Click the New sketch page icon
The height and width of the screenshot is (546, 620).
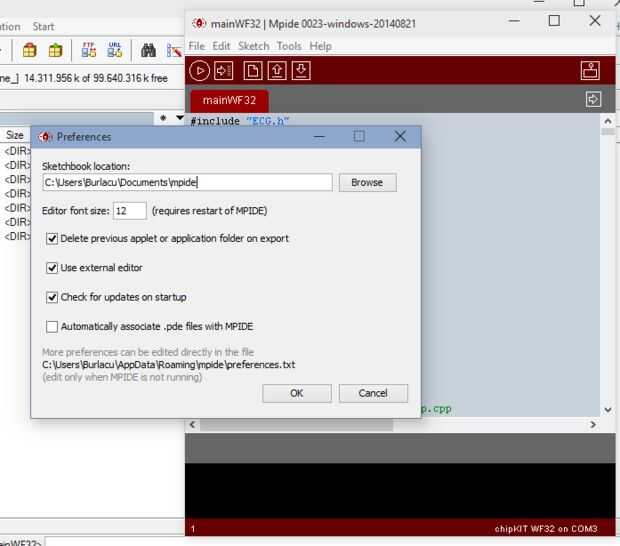pyautogui.click(x=253, y=71)
